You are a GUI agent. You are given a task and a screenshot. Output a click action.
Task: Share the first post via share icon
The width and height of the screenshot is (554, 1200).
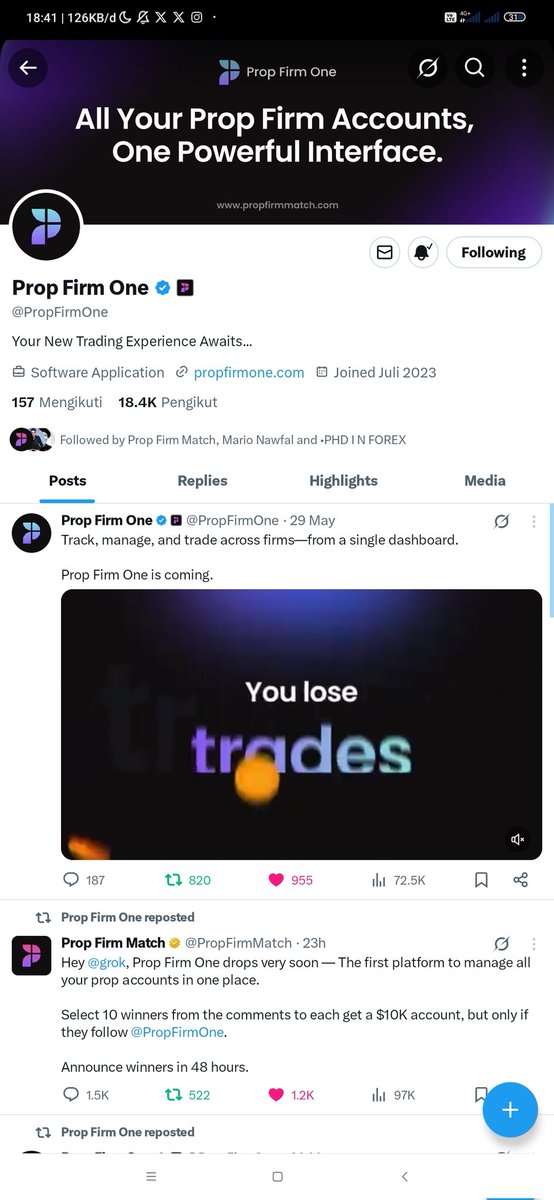[520, 880]
